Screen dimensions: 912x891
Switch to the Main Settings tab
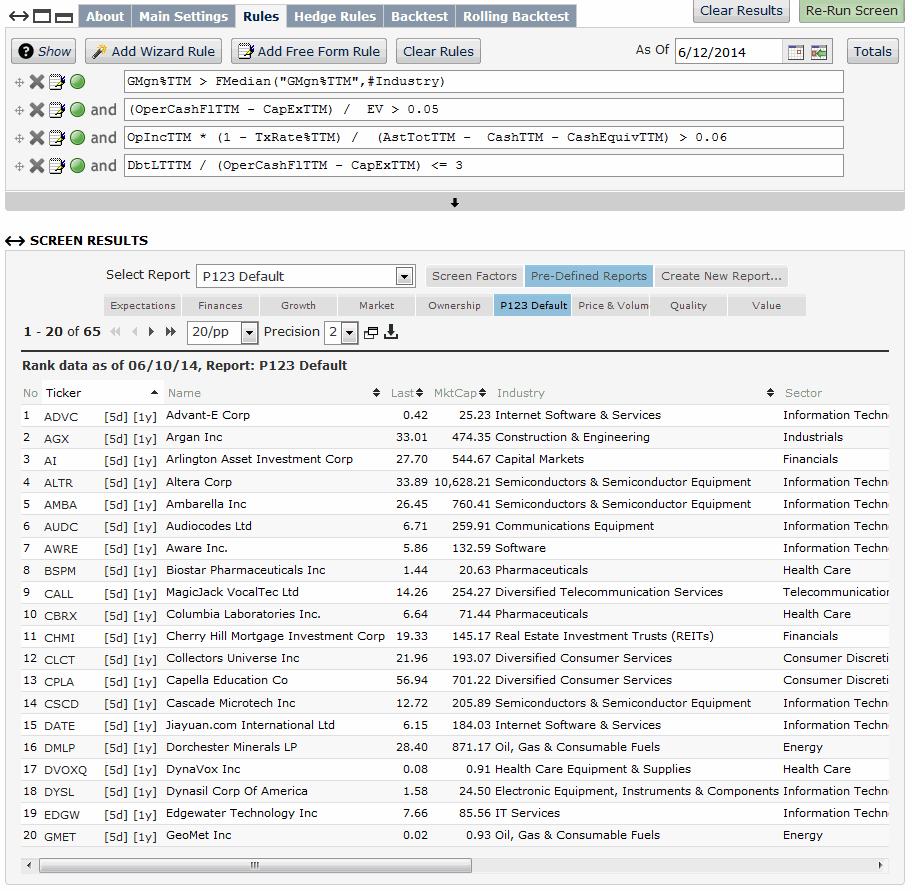tap(183, 16)
